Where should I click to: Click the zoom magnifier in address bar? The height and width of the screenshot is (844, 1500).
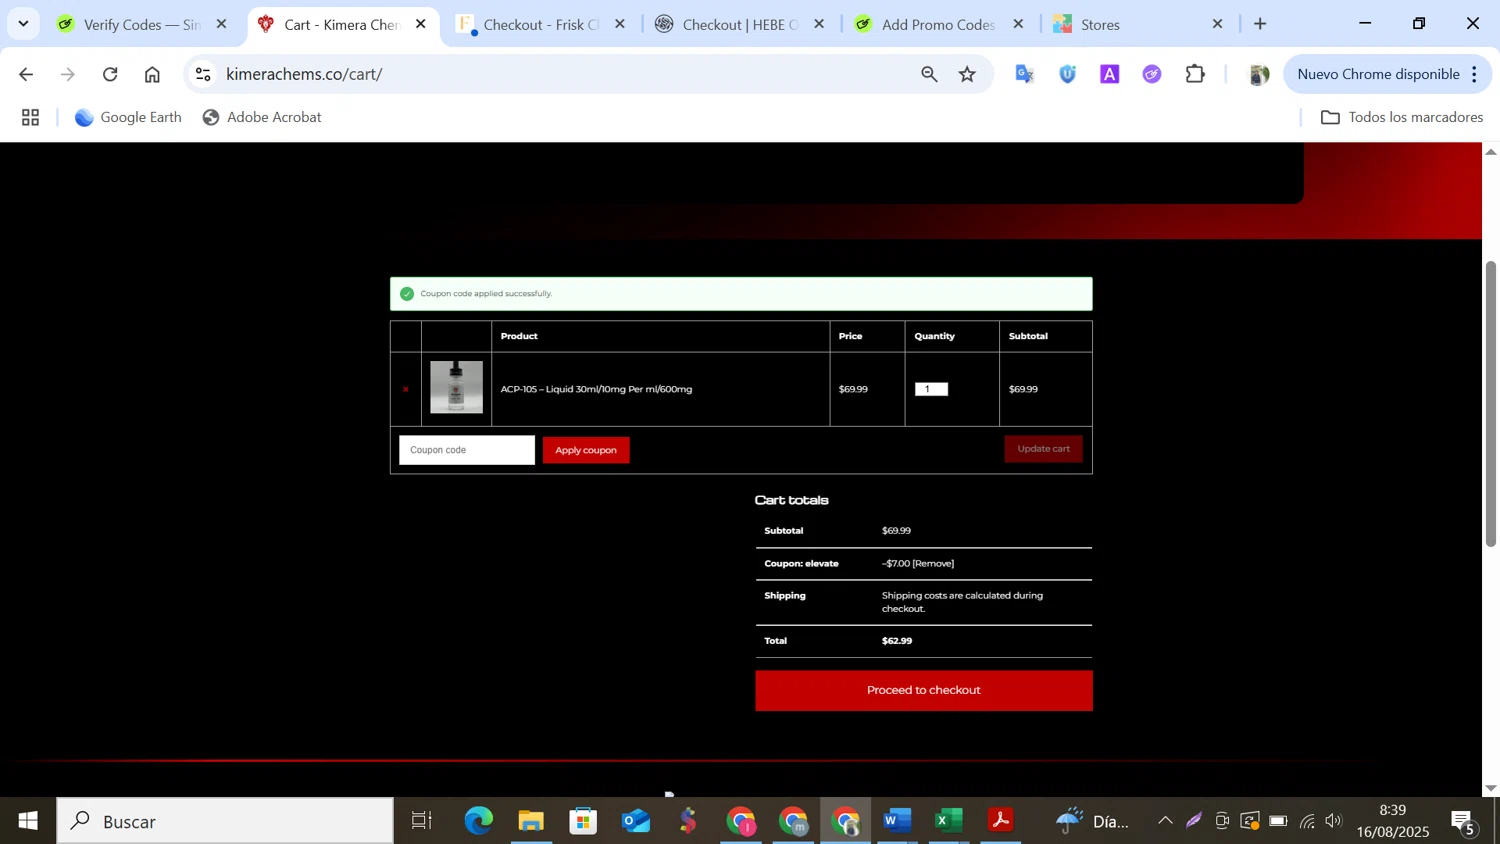click(x=929, y=74)
